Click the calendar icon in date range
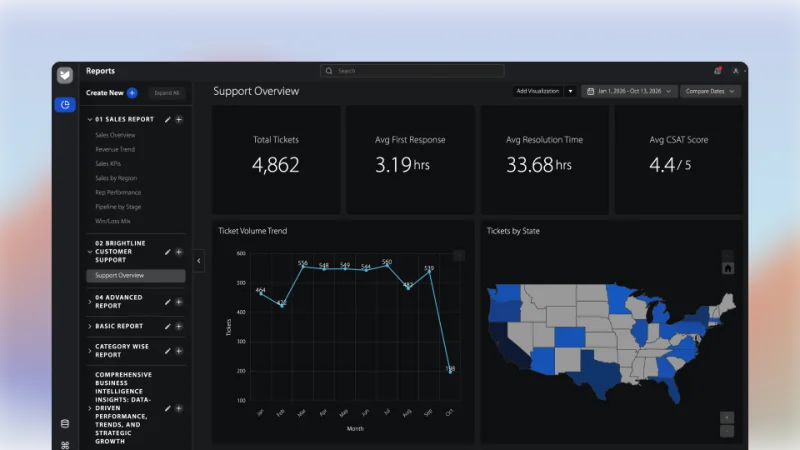This screenshot has height=450, width=800. click(x=590, y=91)
